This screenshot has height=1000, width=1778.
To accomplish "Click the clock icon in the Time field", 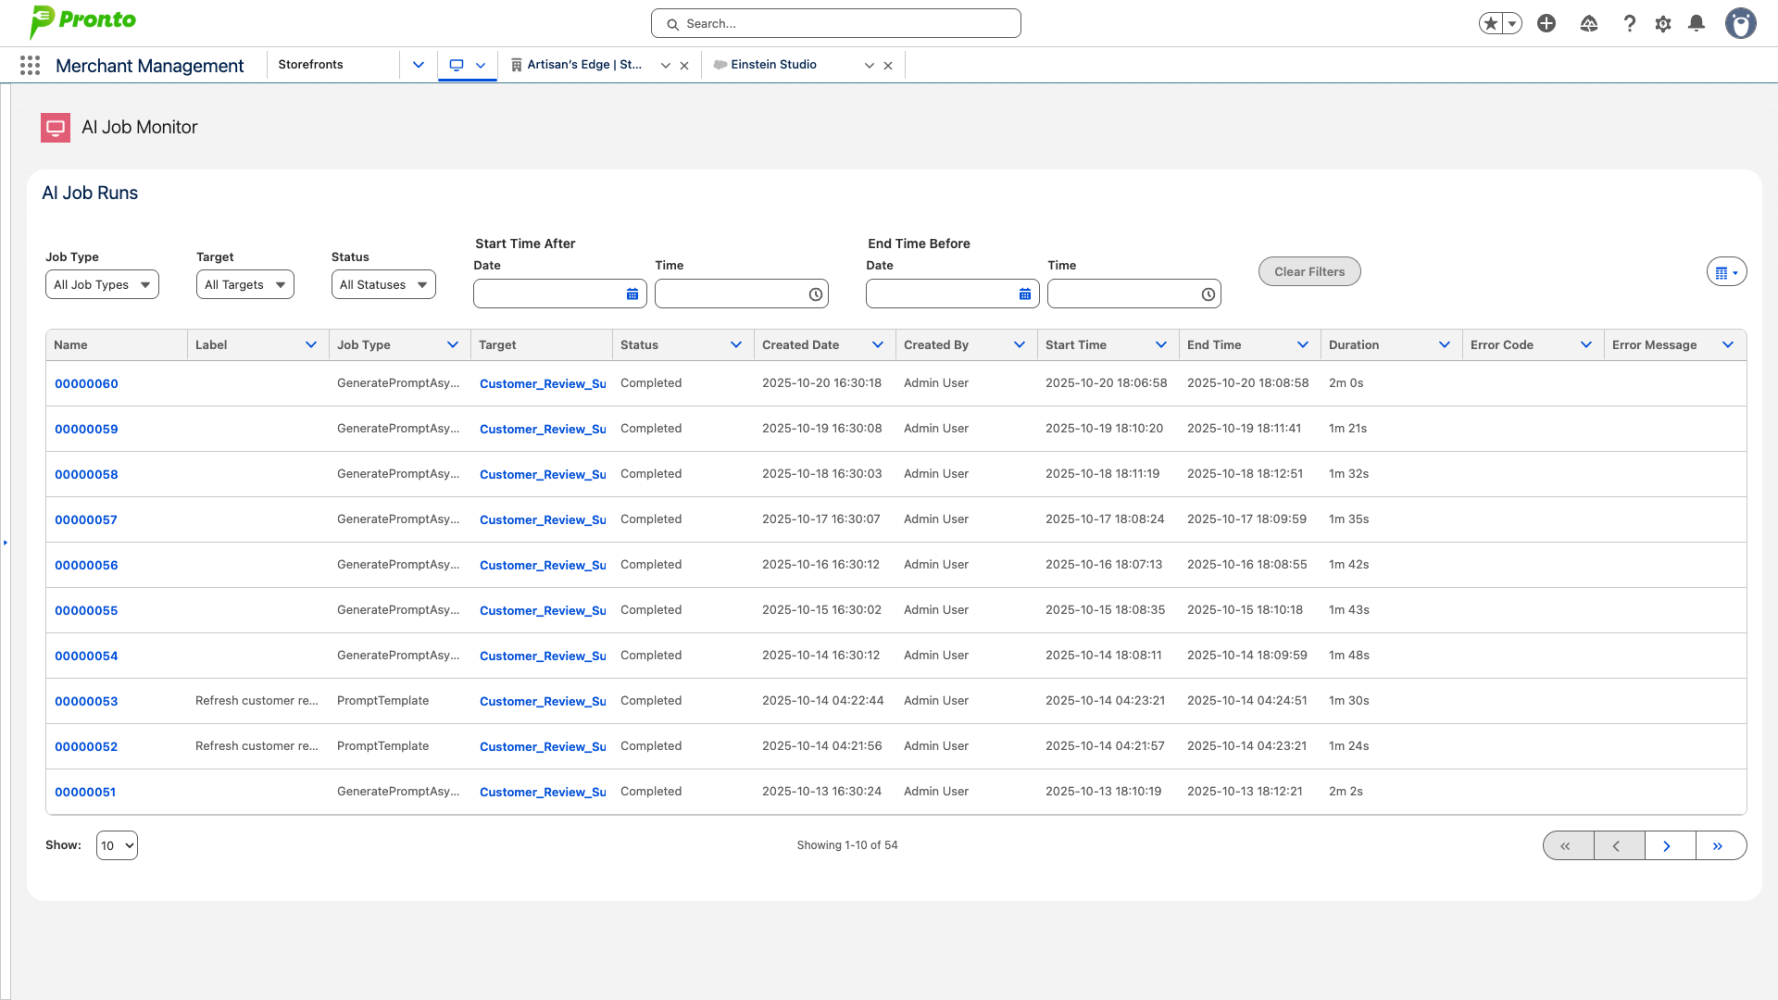I will tap(815, 293).
